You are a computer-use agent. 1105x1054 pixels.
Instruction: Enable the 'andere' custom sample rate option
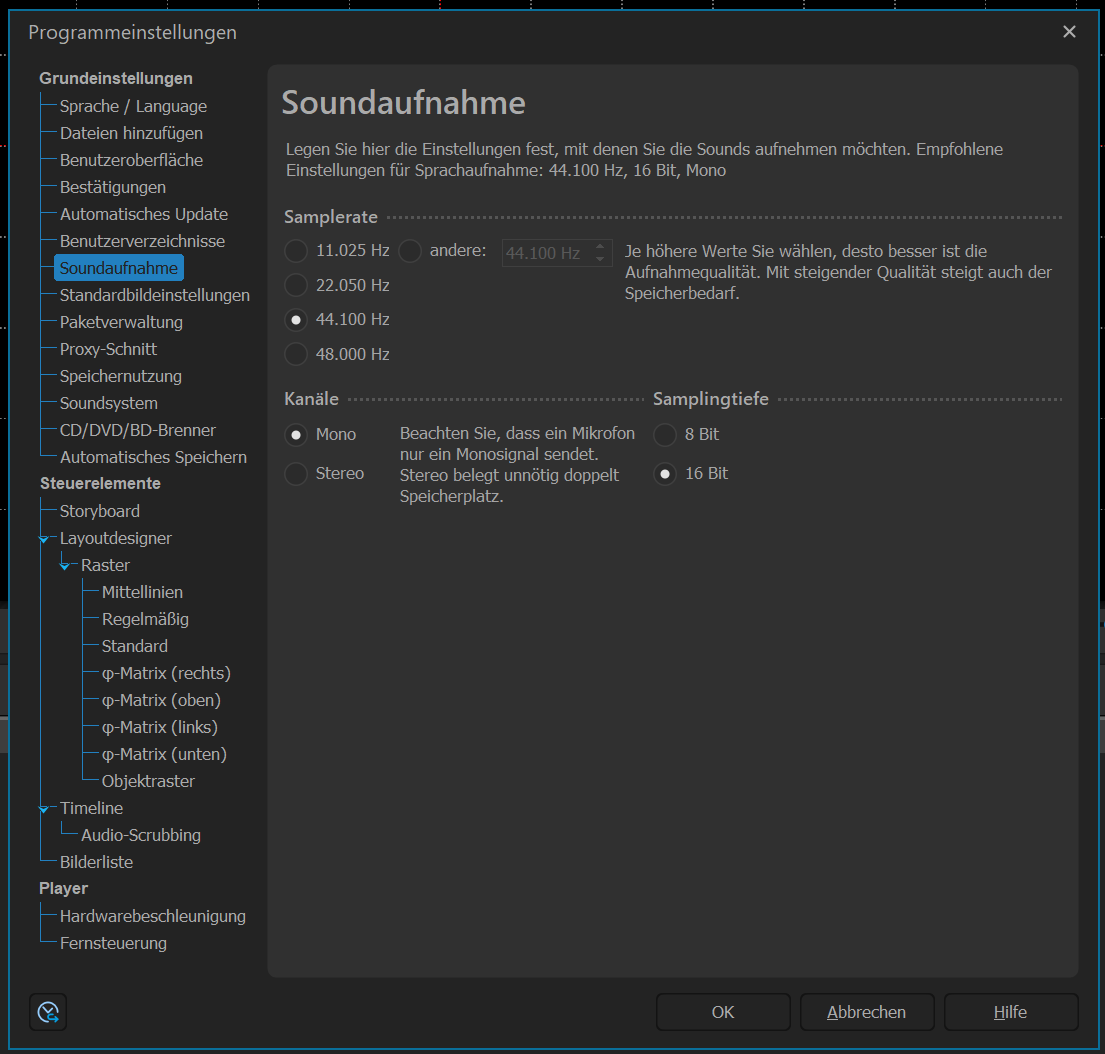point(410,251)
